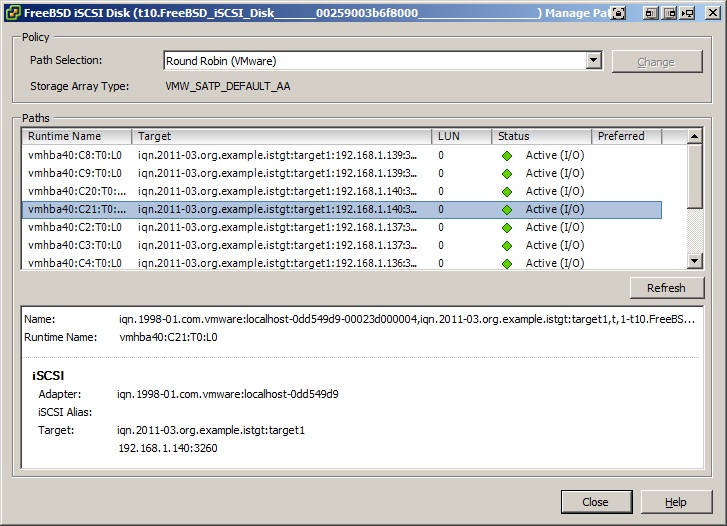The width and height of the screenshot is (727, 526).
Task: Sort paths by Status column header
Action: 542,136
